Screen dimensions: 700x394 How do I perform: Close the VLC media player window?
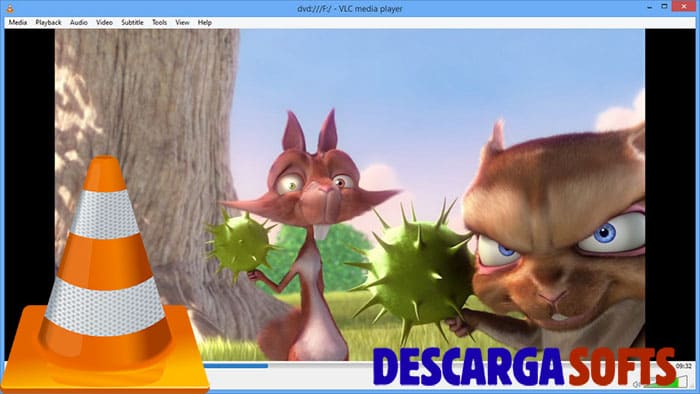click(684, 7)
